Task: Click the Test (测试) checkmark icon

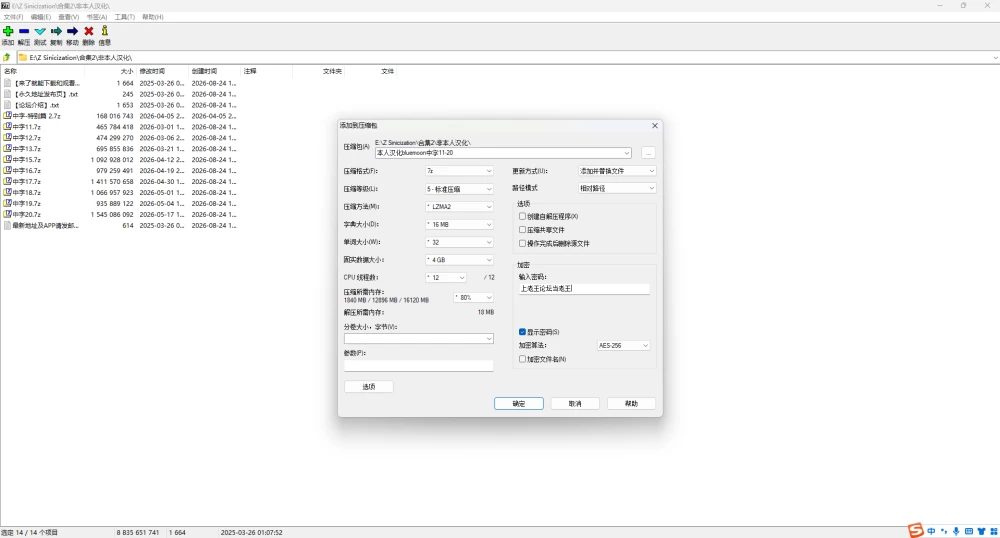Action: click(x=40, y=31)
